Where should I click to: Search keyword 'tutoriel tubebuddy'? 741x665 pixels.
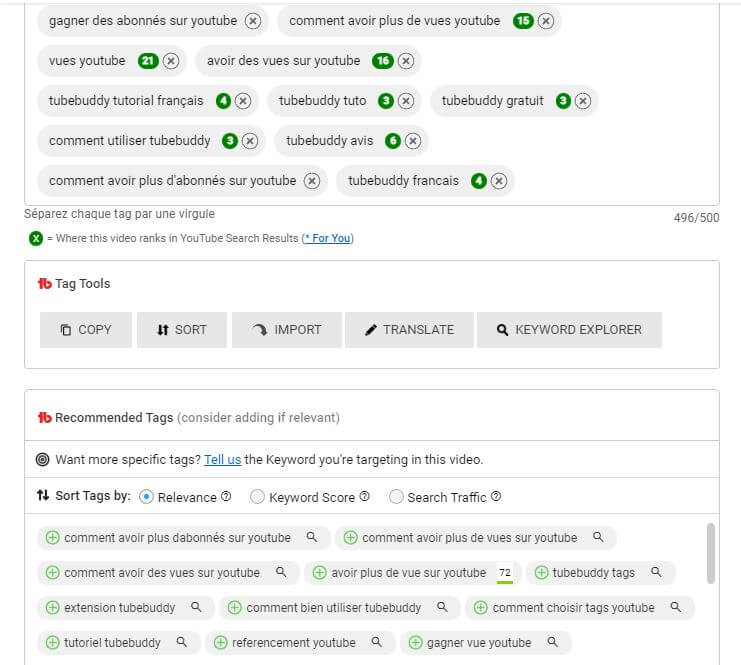tap(181, 642)
